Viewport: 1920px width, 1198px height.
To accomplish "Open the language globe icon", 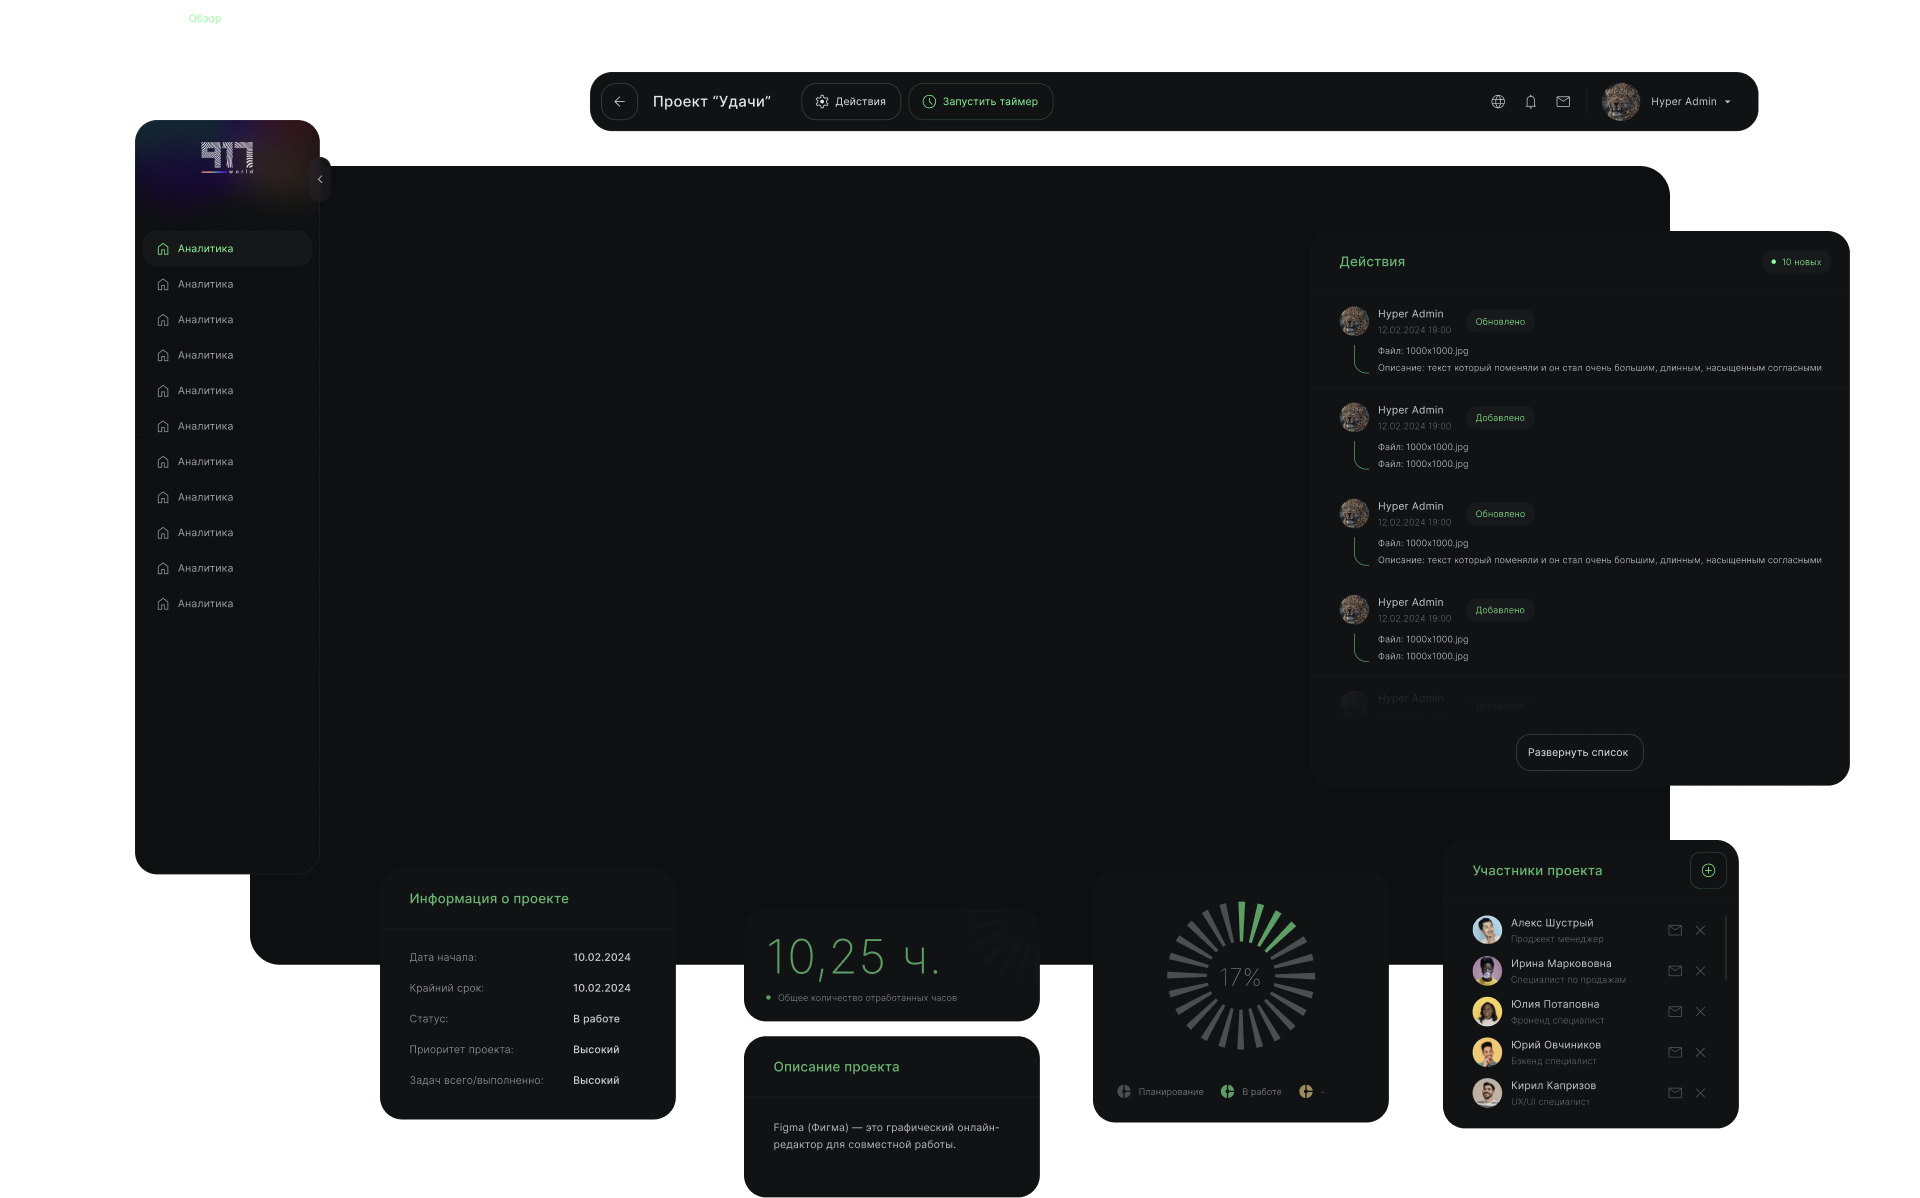I will point(1498,102).
